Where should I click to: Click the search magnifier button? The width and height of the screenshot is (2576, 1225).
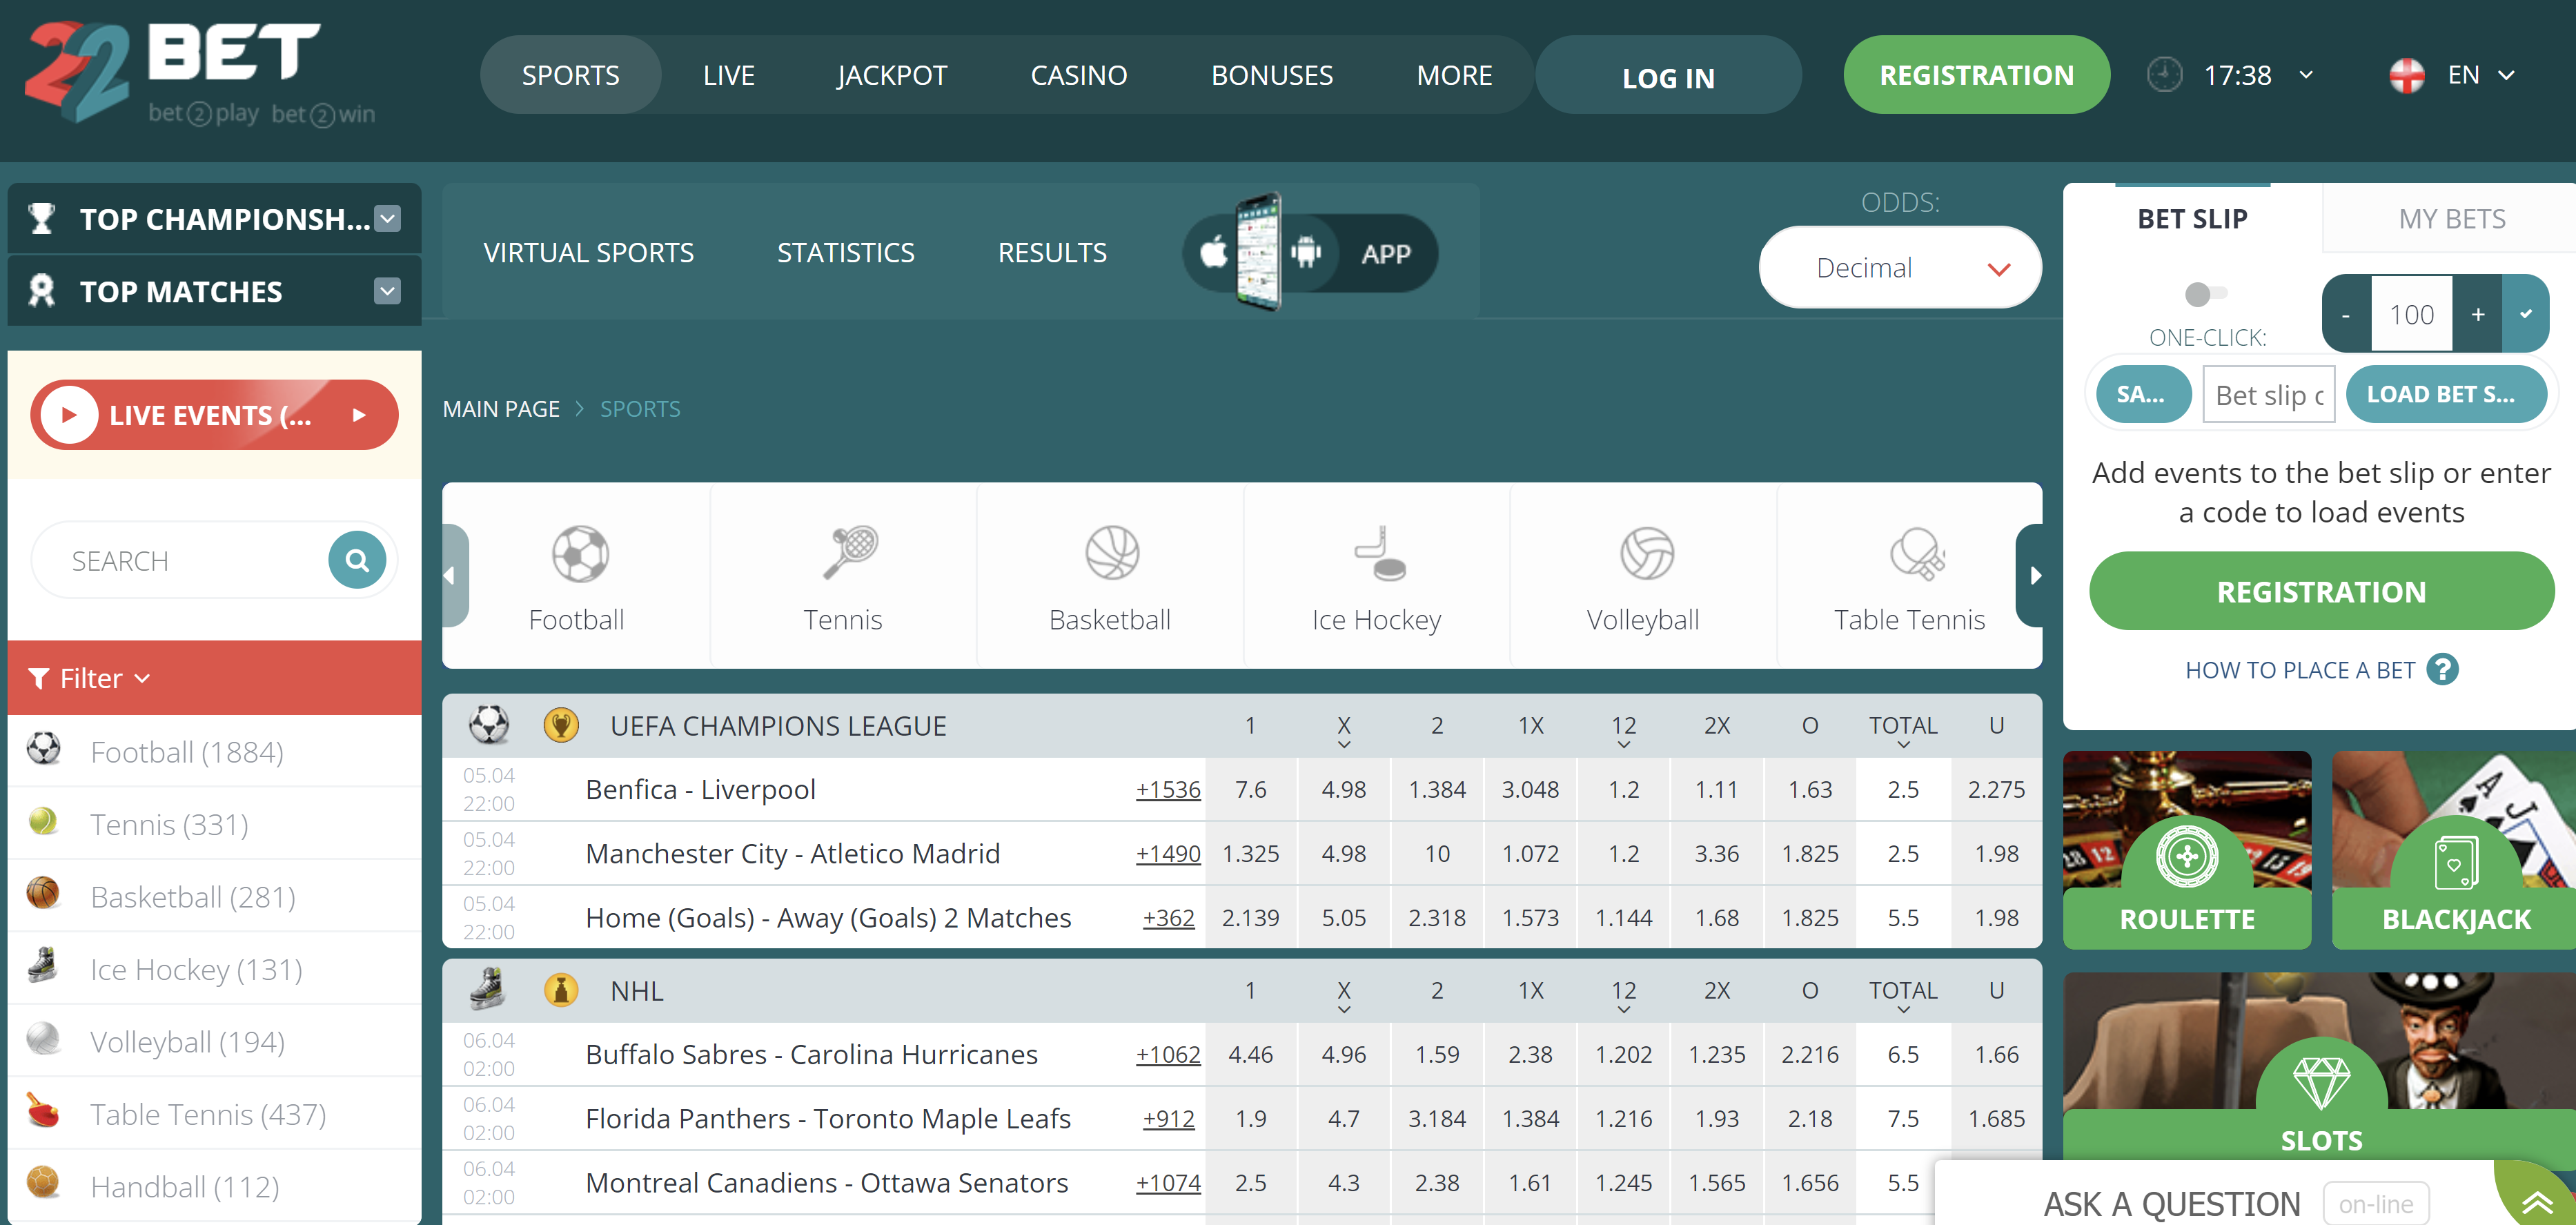pos(357,561)
